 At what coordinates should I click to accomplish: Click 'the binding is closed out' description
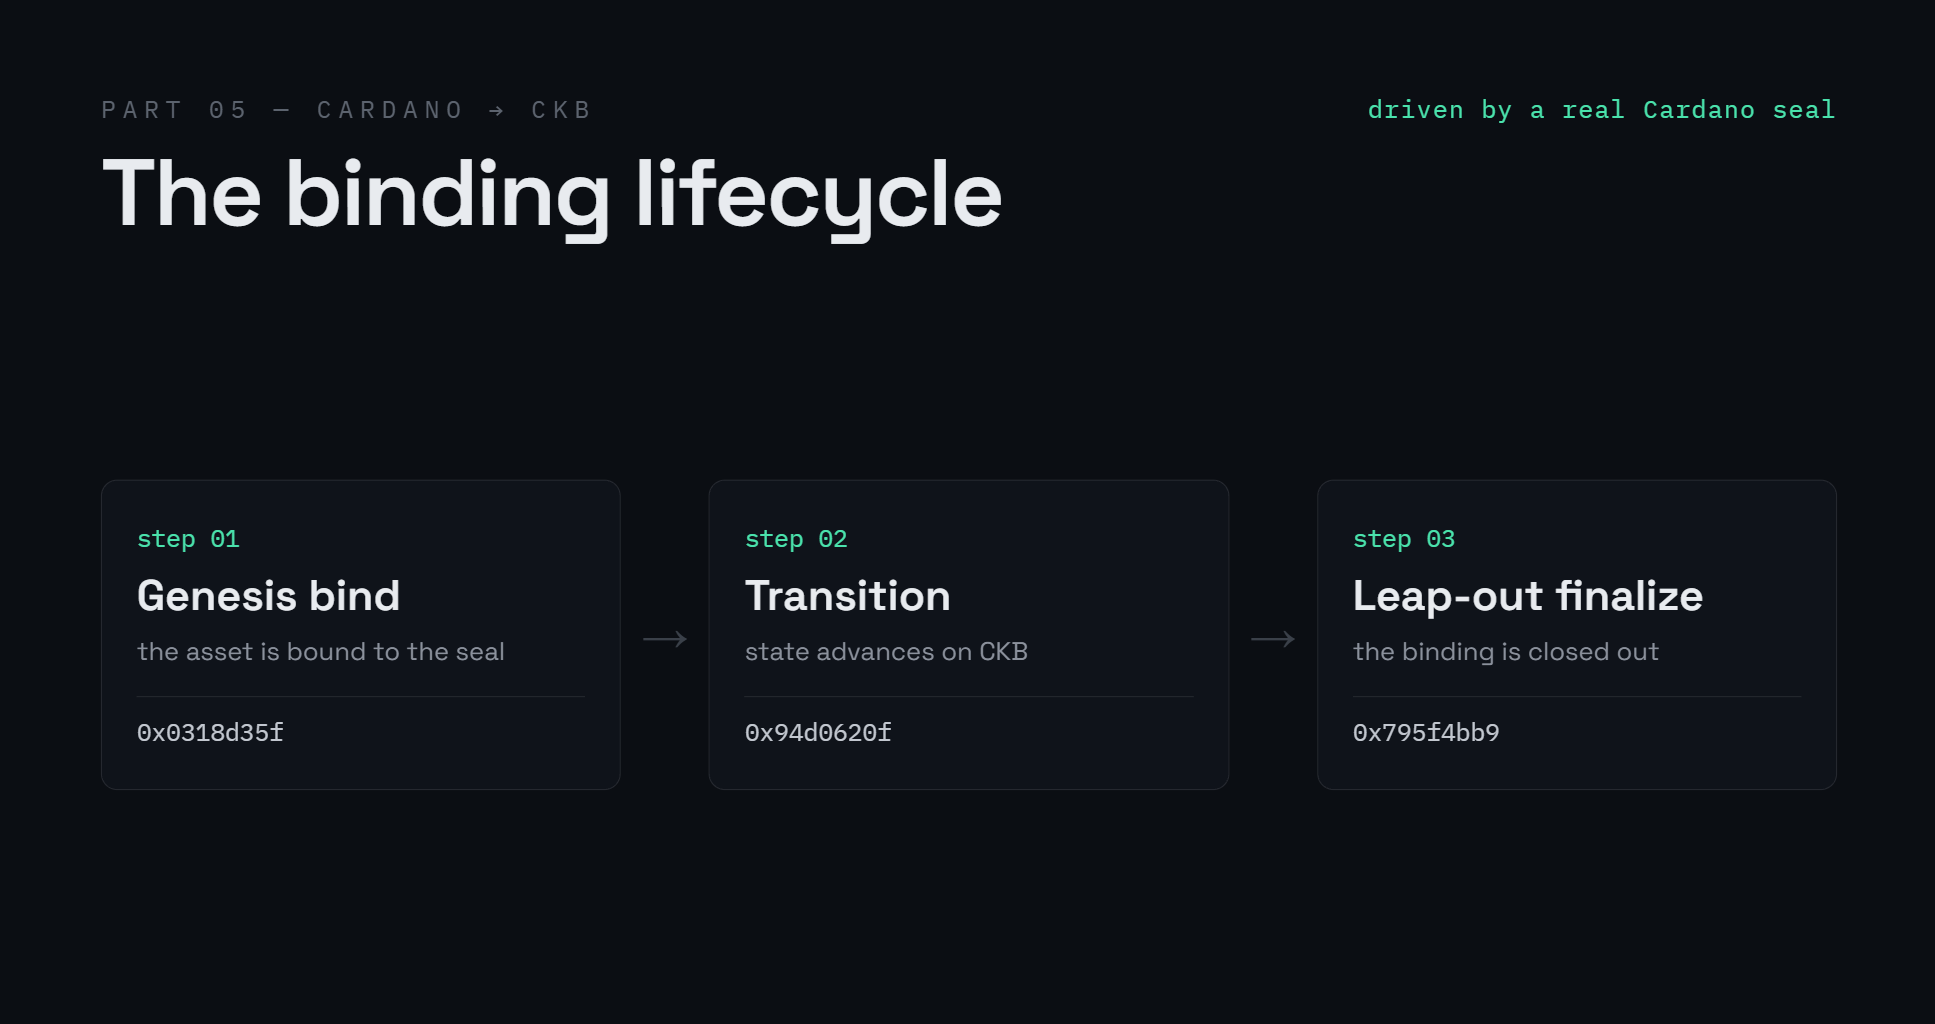[1505, 652]
